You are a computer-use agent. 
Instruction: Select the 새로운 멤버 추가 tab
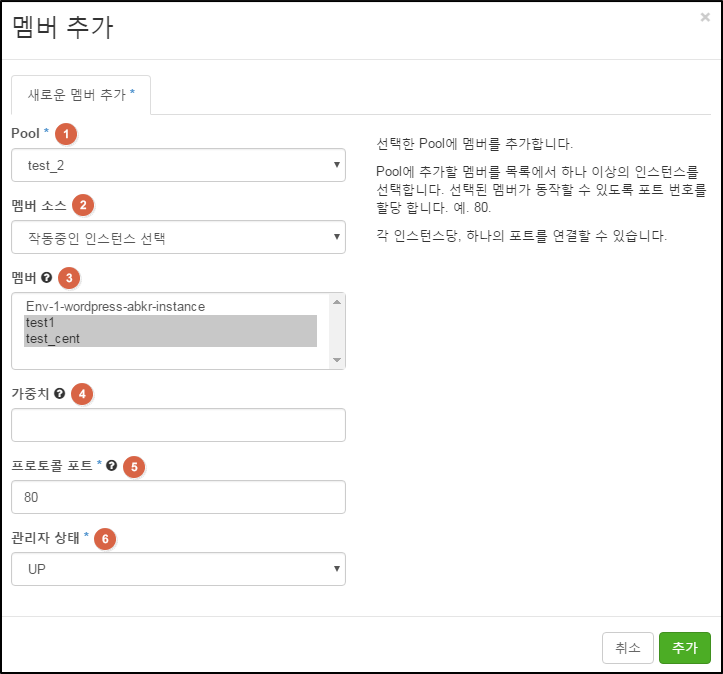(81, 95)
